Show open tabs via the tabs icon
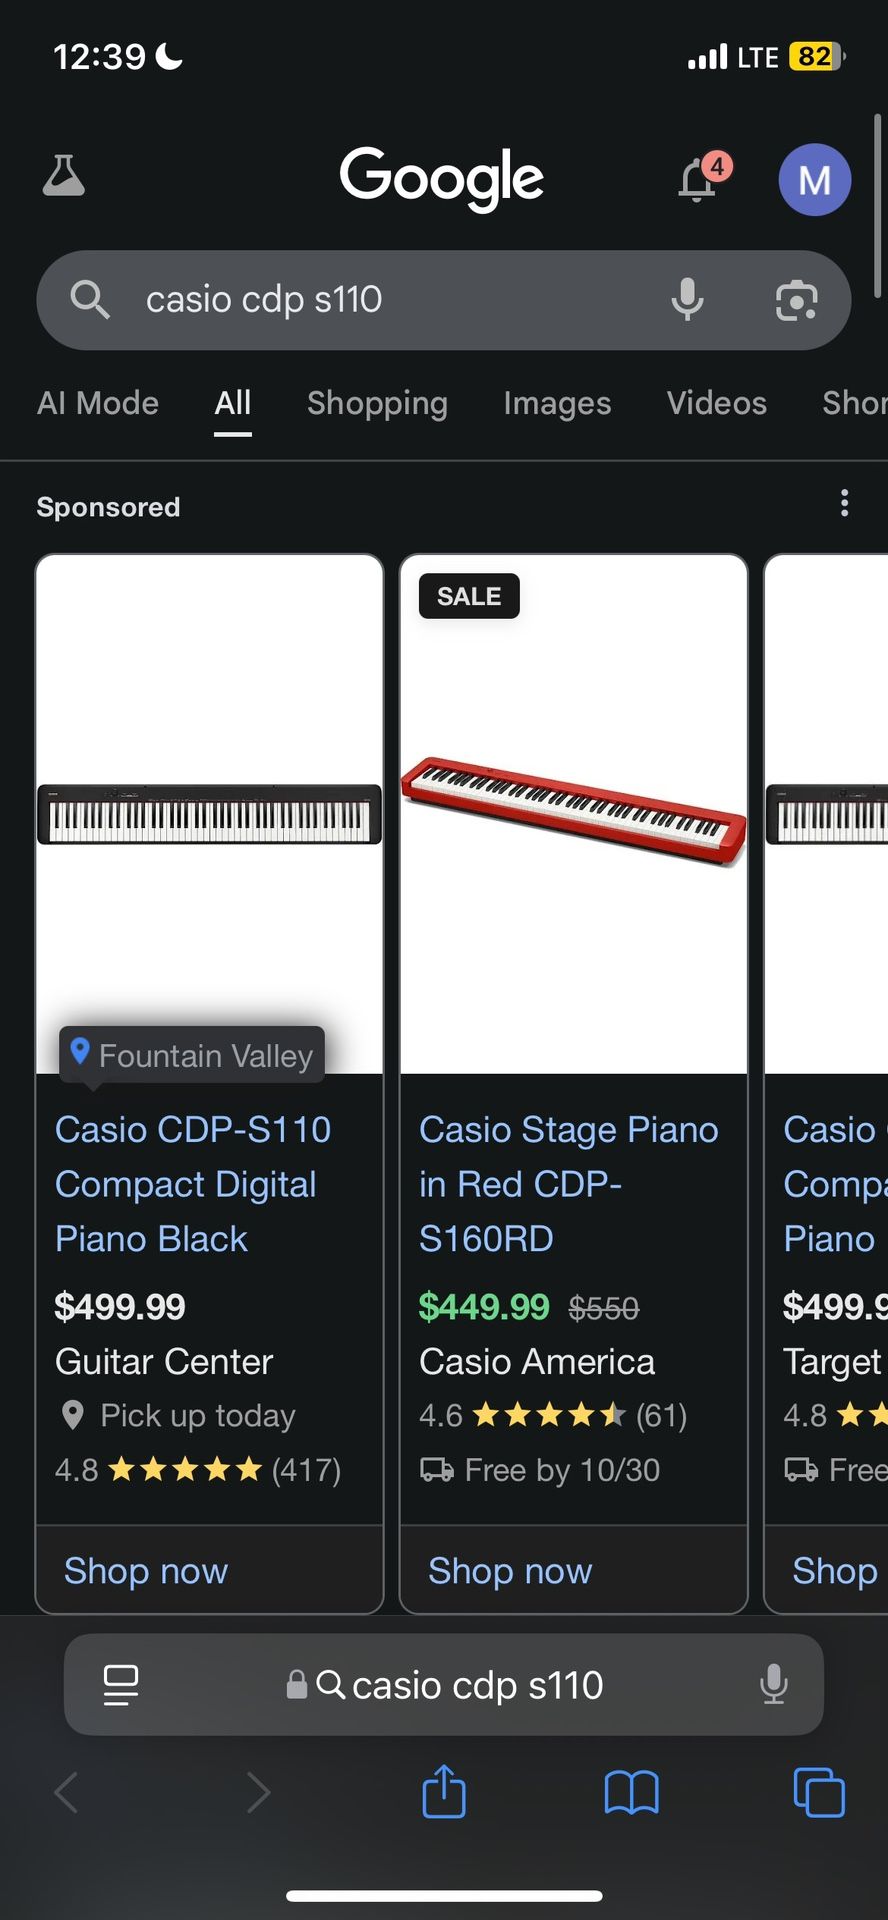This screenshot has height=1920, width=888. pos(818,1792)
